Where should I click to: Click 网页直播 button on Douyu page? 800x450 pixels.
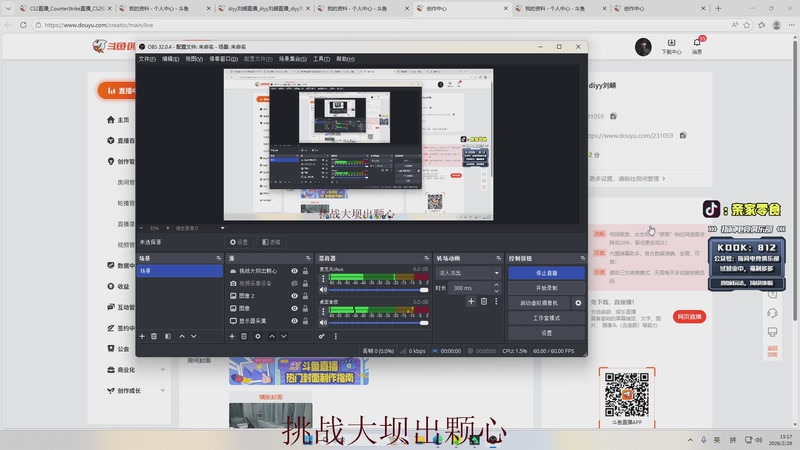click(x=689, y=317)
